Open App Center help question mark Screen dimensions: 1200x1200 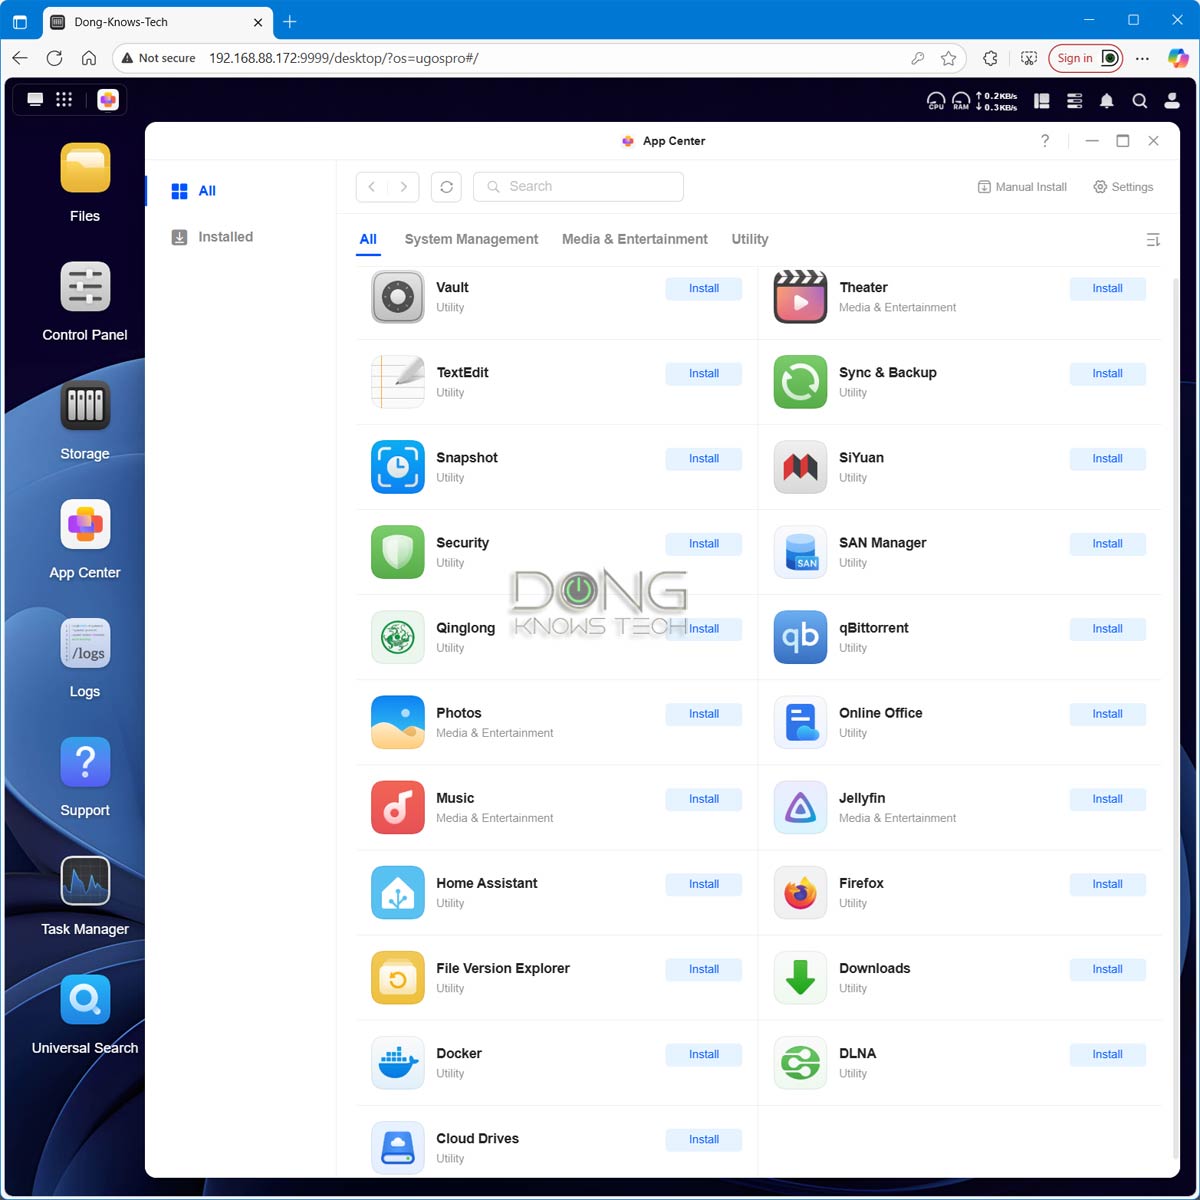click(x=1045, y=141)
